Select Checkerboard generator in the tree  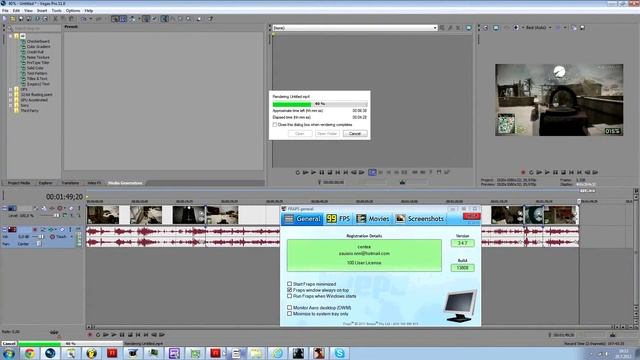(x=38, y=41)
